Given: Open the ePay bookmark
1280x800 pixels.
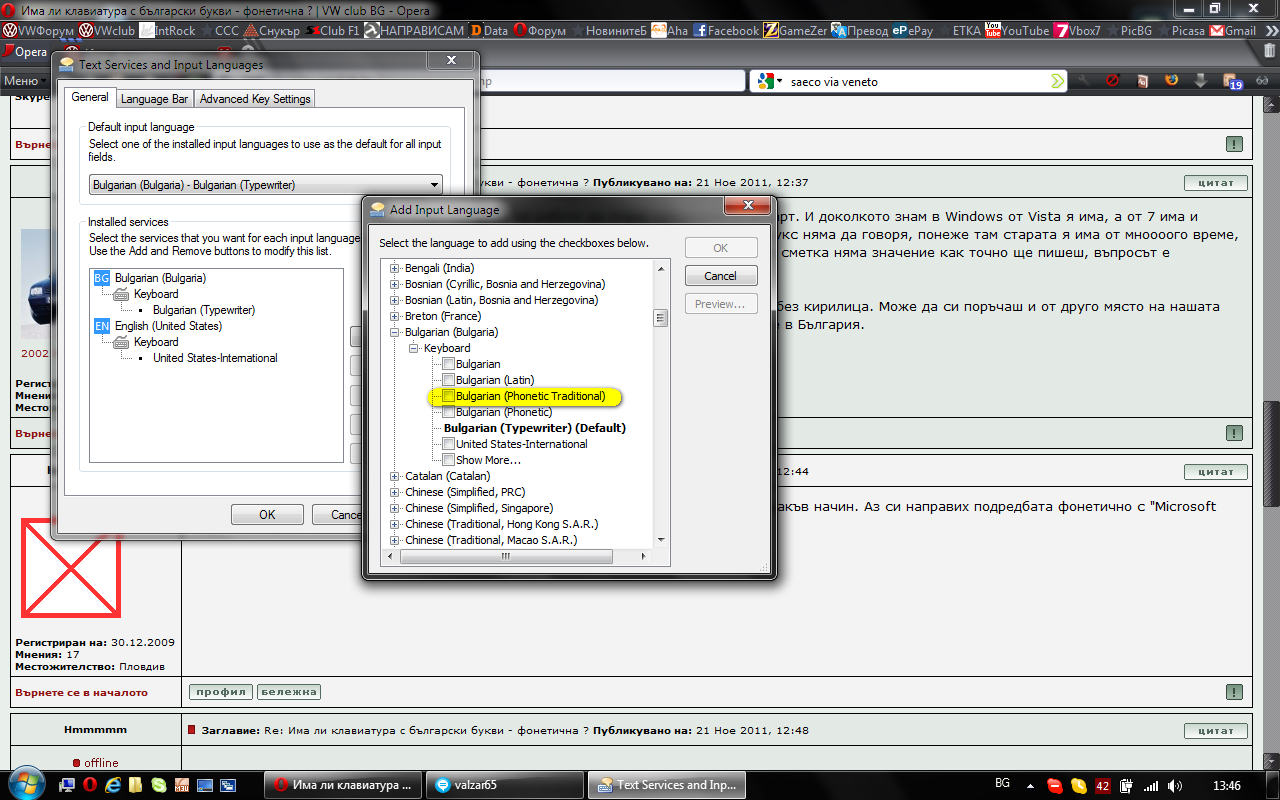Looking at the screenshot, I should [912, 30].
